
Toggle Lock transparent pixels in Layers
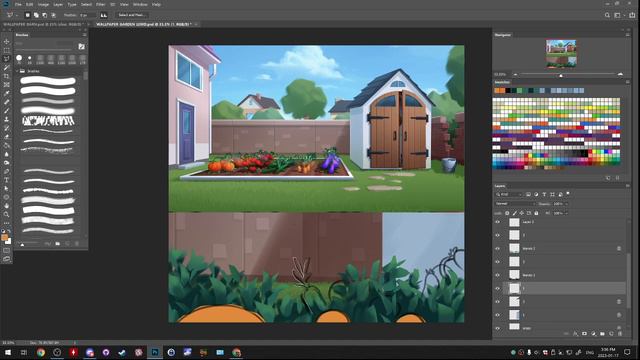[507, 213]
